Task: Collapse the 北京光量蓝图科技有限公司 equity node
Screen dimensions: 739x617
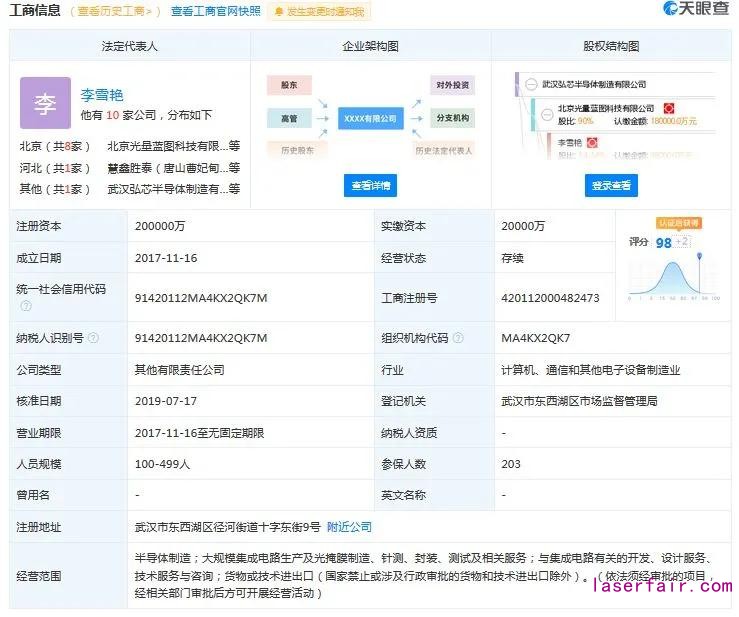Action: tap(549, 115)
